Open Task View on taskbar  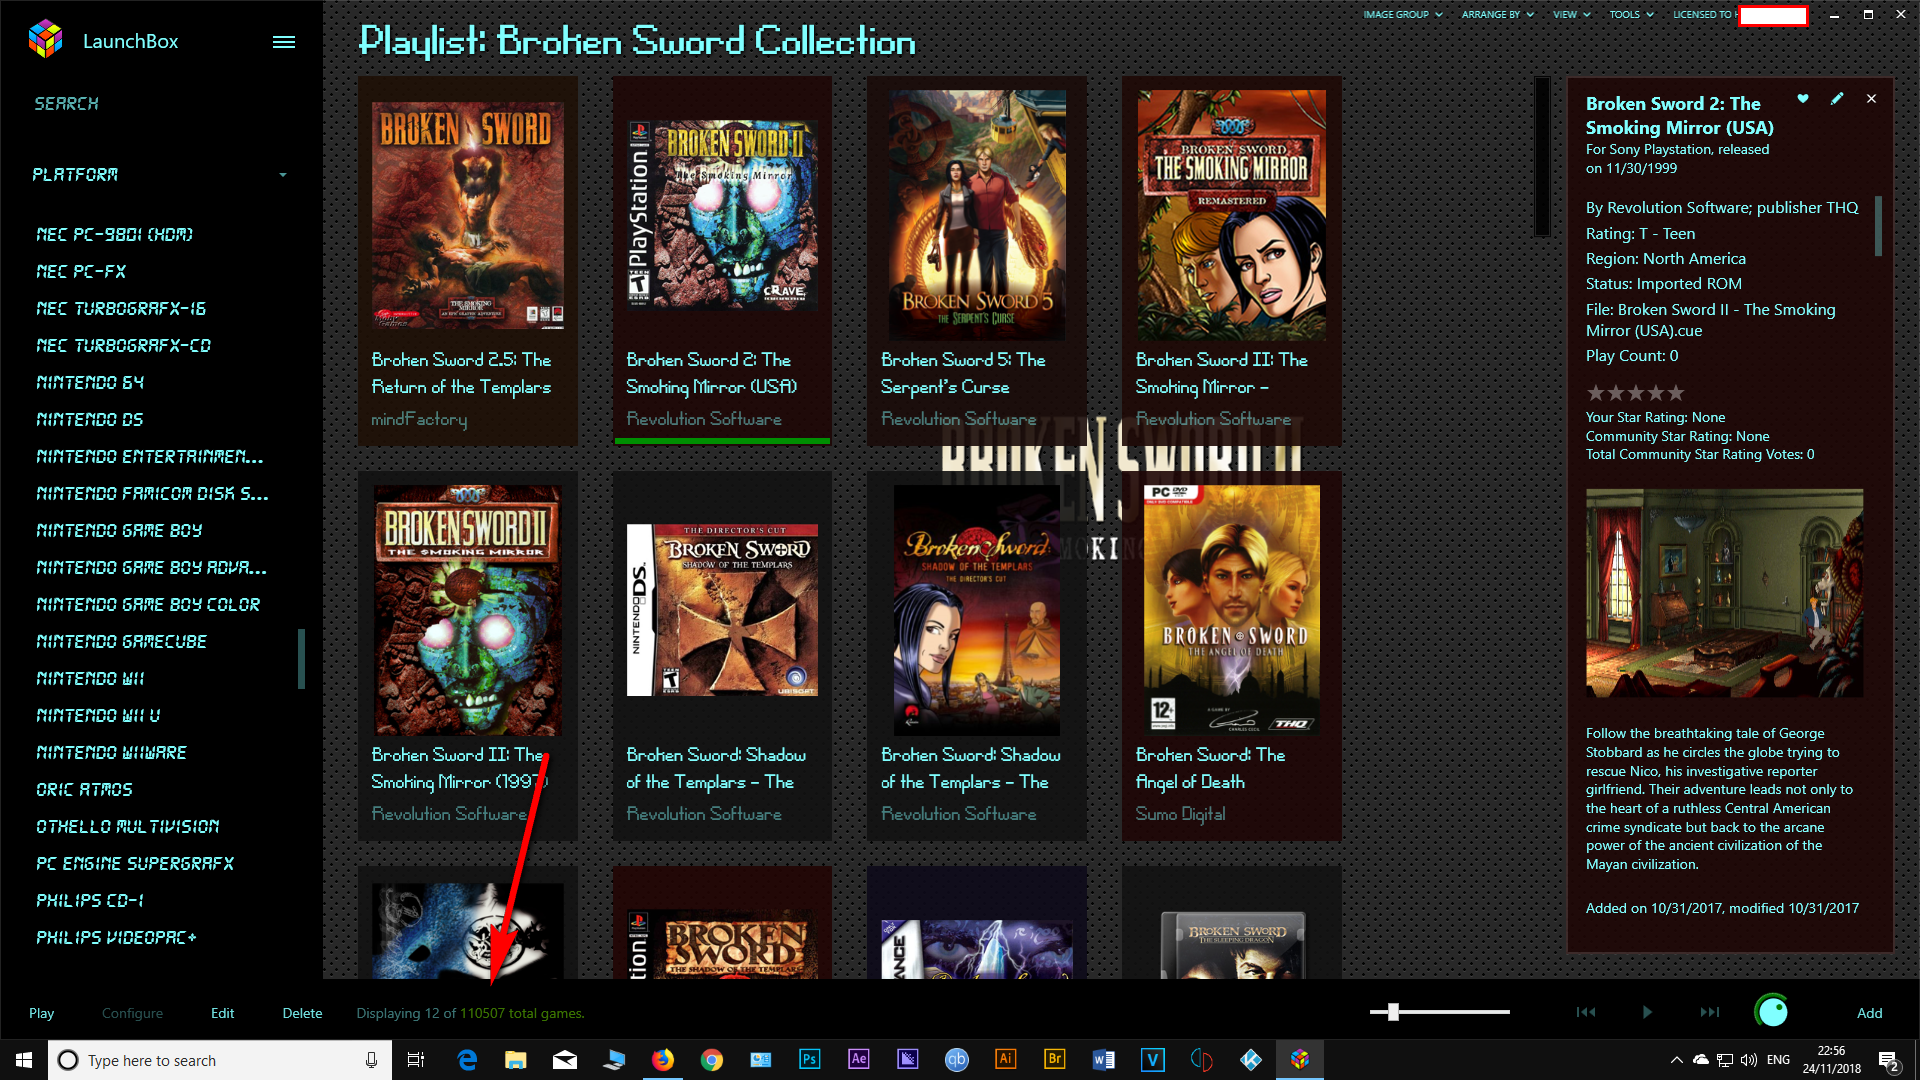click(416, 1060)
